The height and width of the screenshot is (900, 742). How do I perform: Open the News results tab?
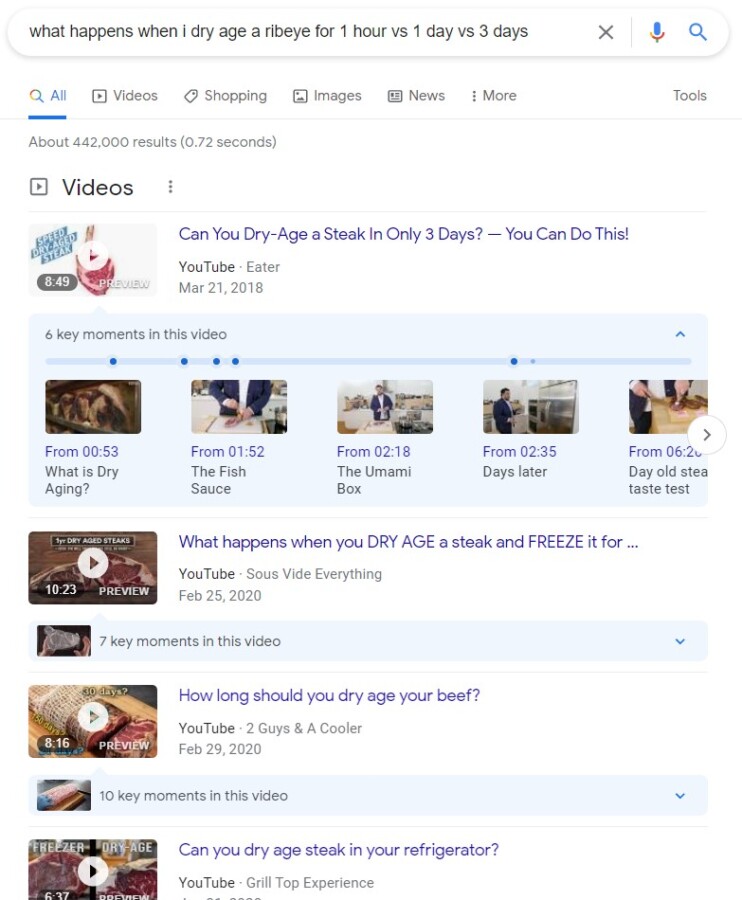pyautogui.click(x=416, y=96)
